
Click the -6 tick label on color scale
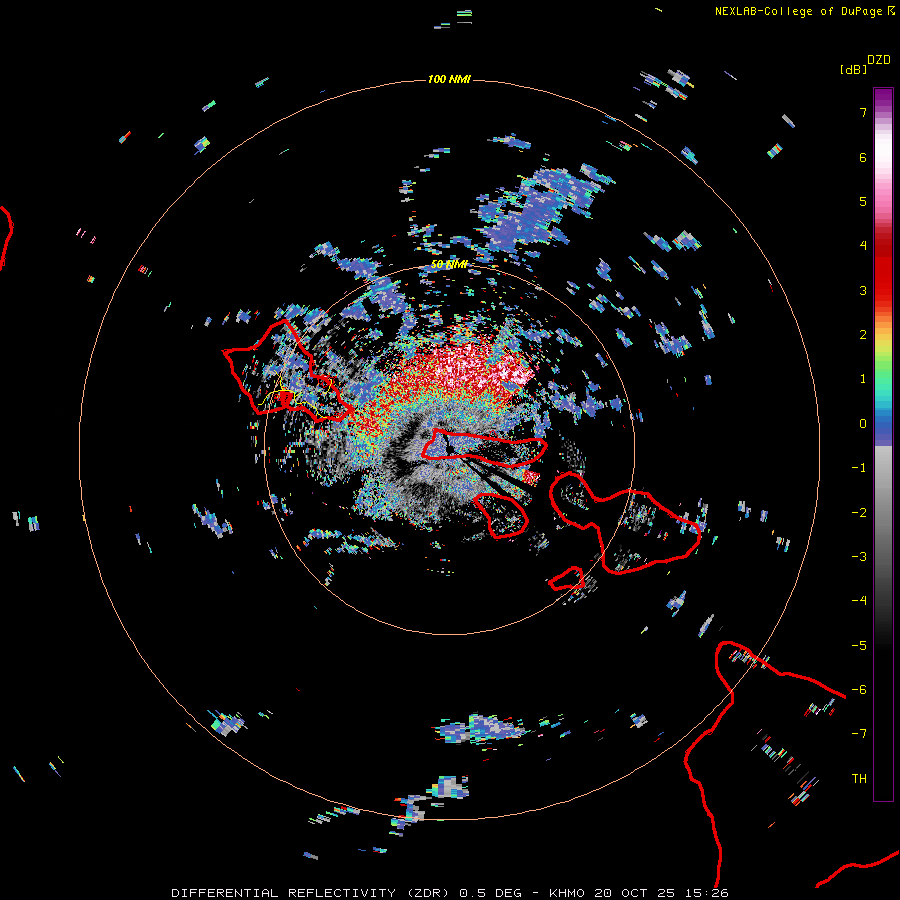click(859, 689)
